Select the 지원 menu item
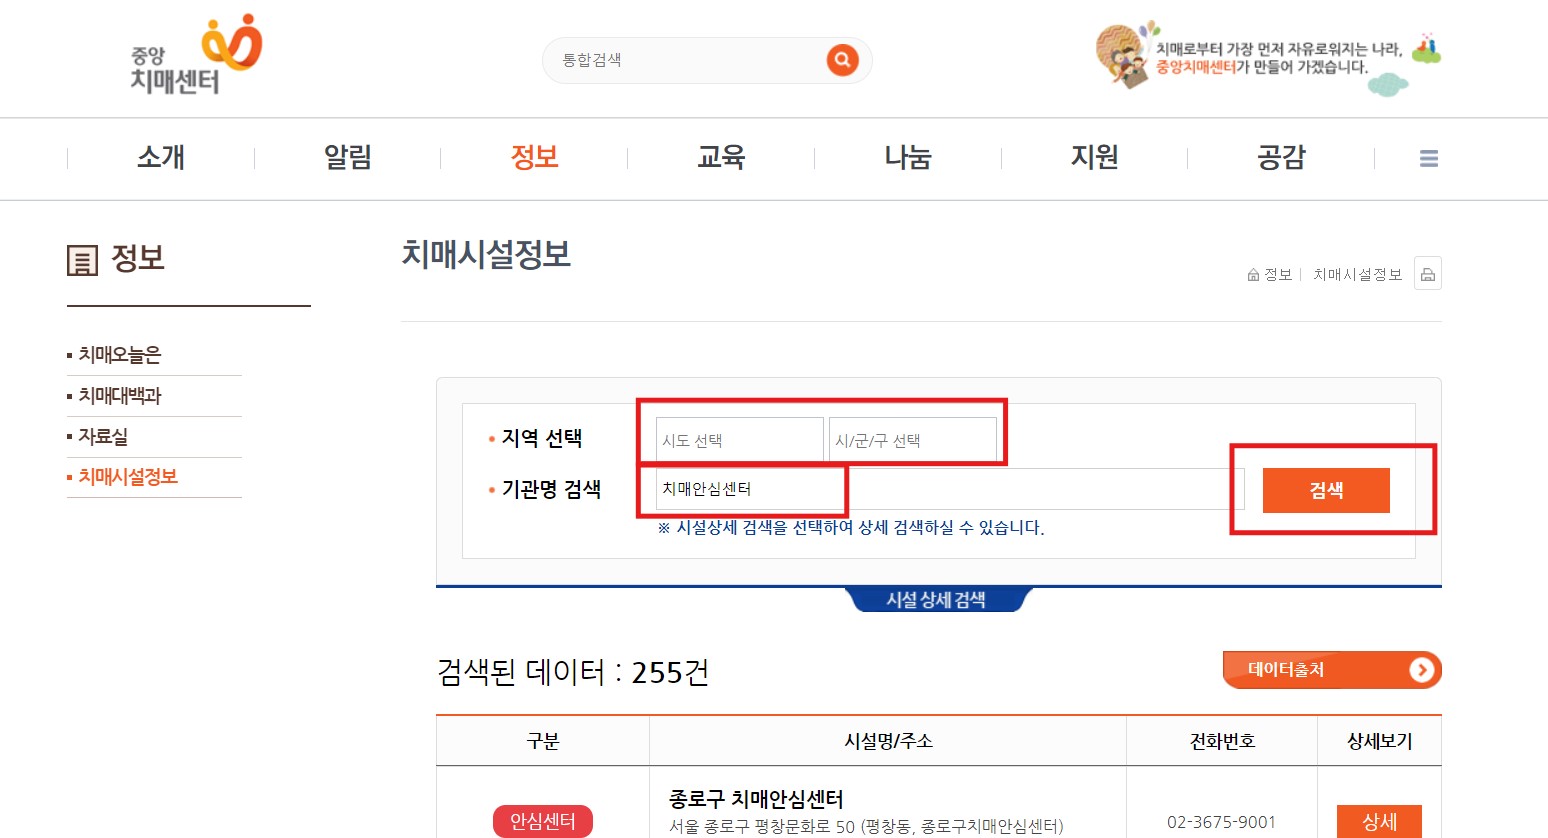This screenshot has height=838, width=1548. point(1094,157)
